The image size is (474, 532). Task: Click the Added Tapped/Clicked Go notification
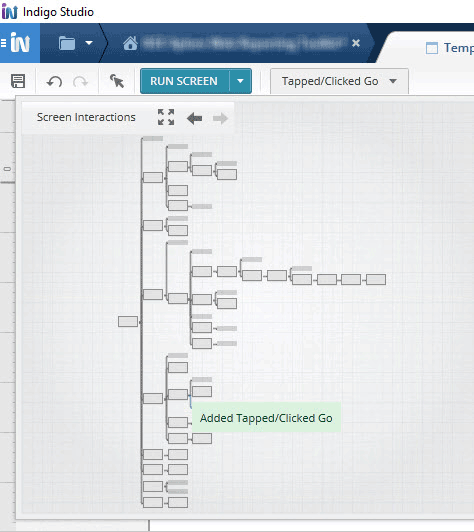pyautogui.click(x=266, y=418)
